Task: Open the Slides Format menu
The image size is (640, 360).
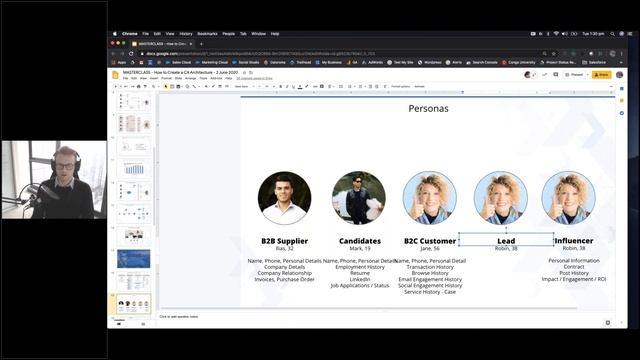Action: point(166,78)
